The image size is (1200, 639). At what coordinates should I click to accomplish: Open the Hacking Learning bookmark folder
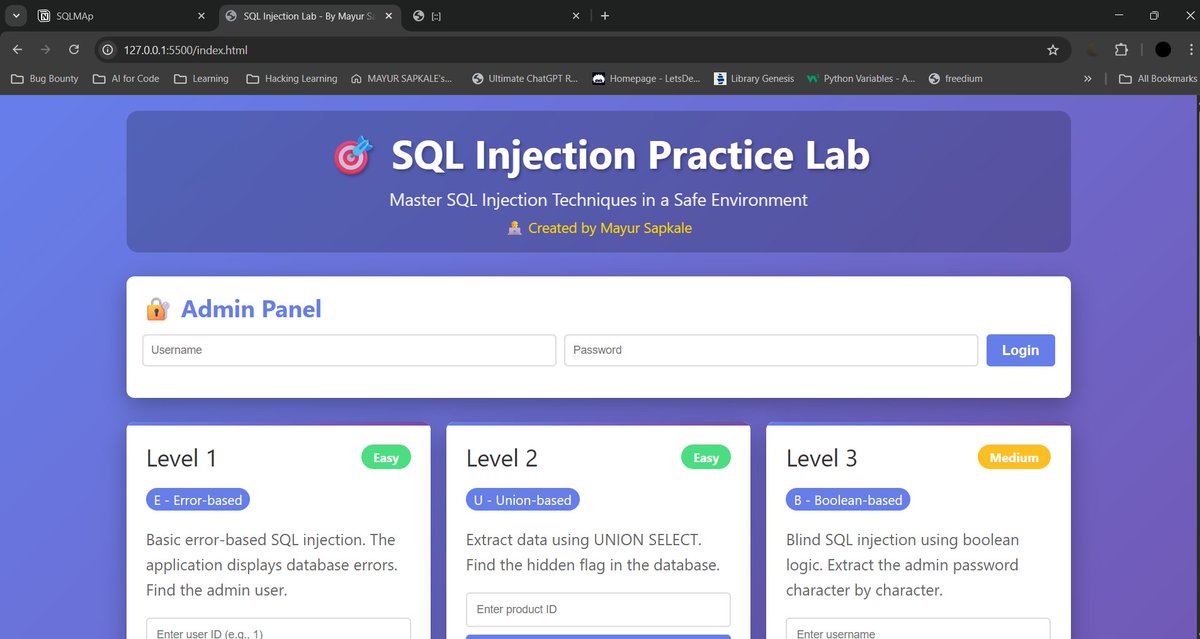tap(292, 78)
